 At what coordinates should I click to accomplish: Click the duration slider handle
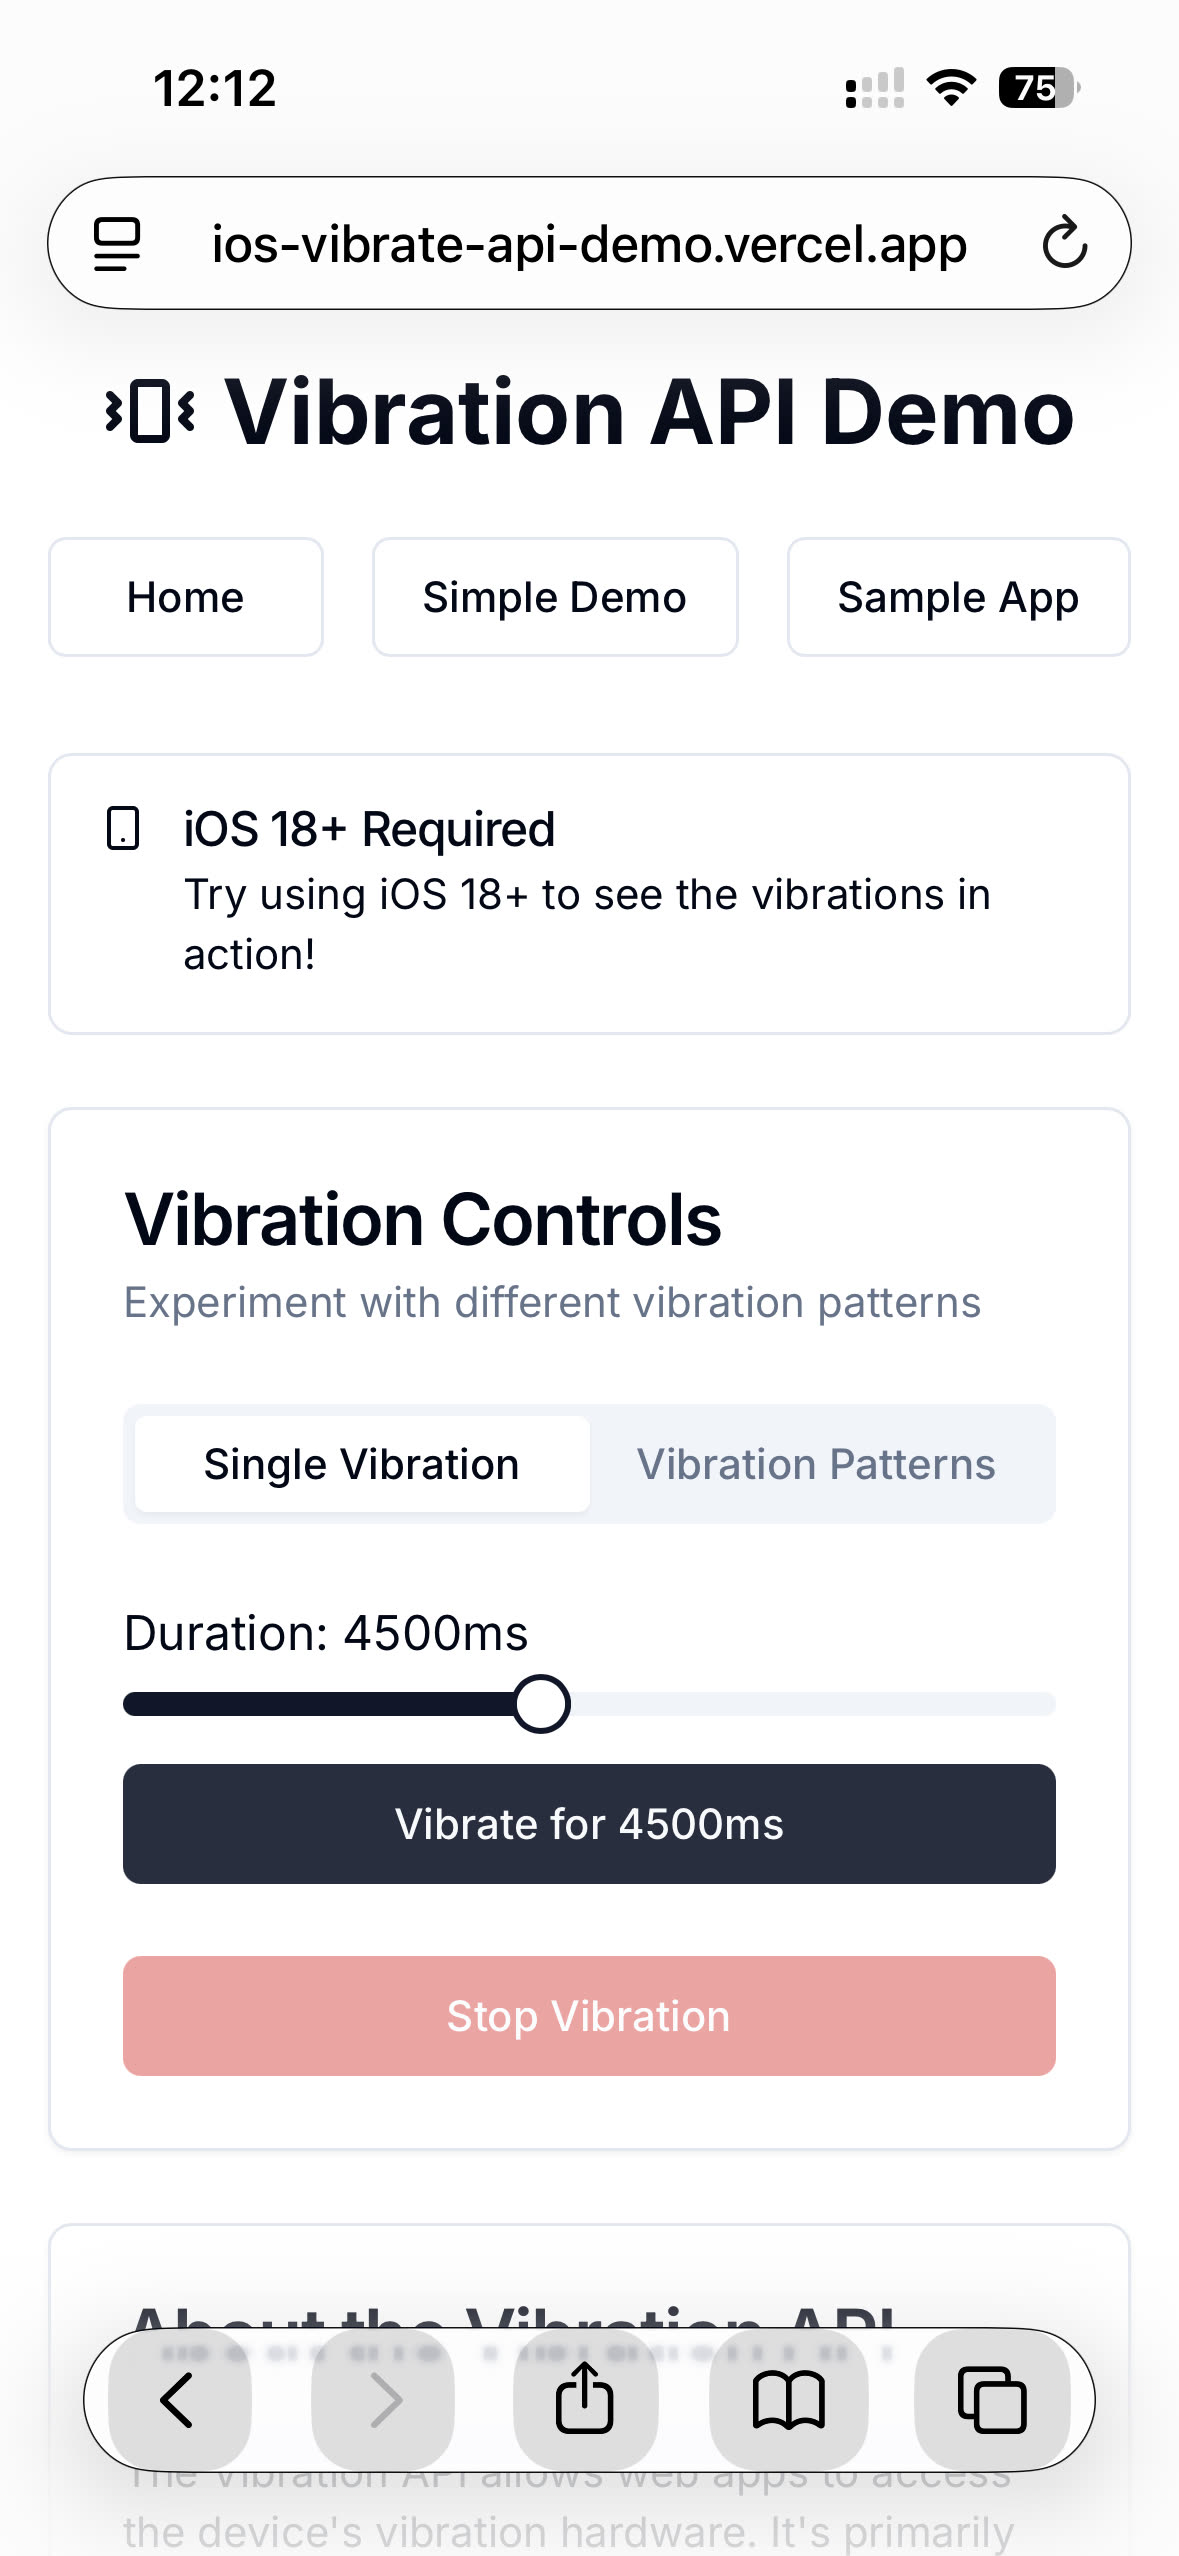(x=542, y=1704)
